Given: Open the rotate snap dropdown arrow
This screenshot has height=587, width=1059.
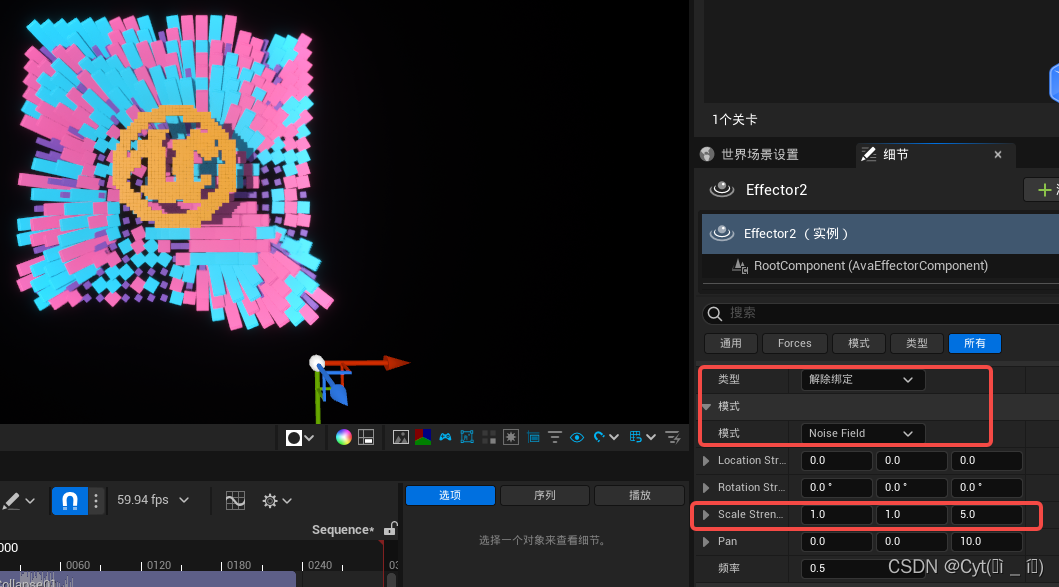Looking at the screenshot, I should click(614, 437).
